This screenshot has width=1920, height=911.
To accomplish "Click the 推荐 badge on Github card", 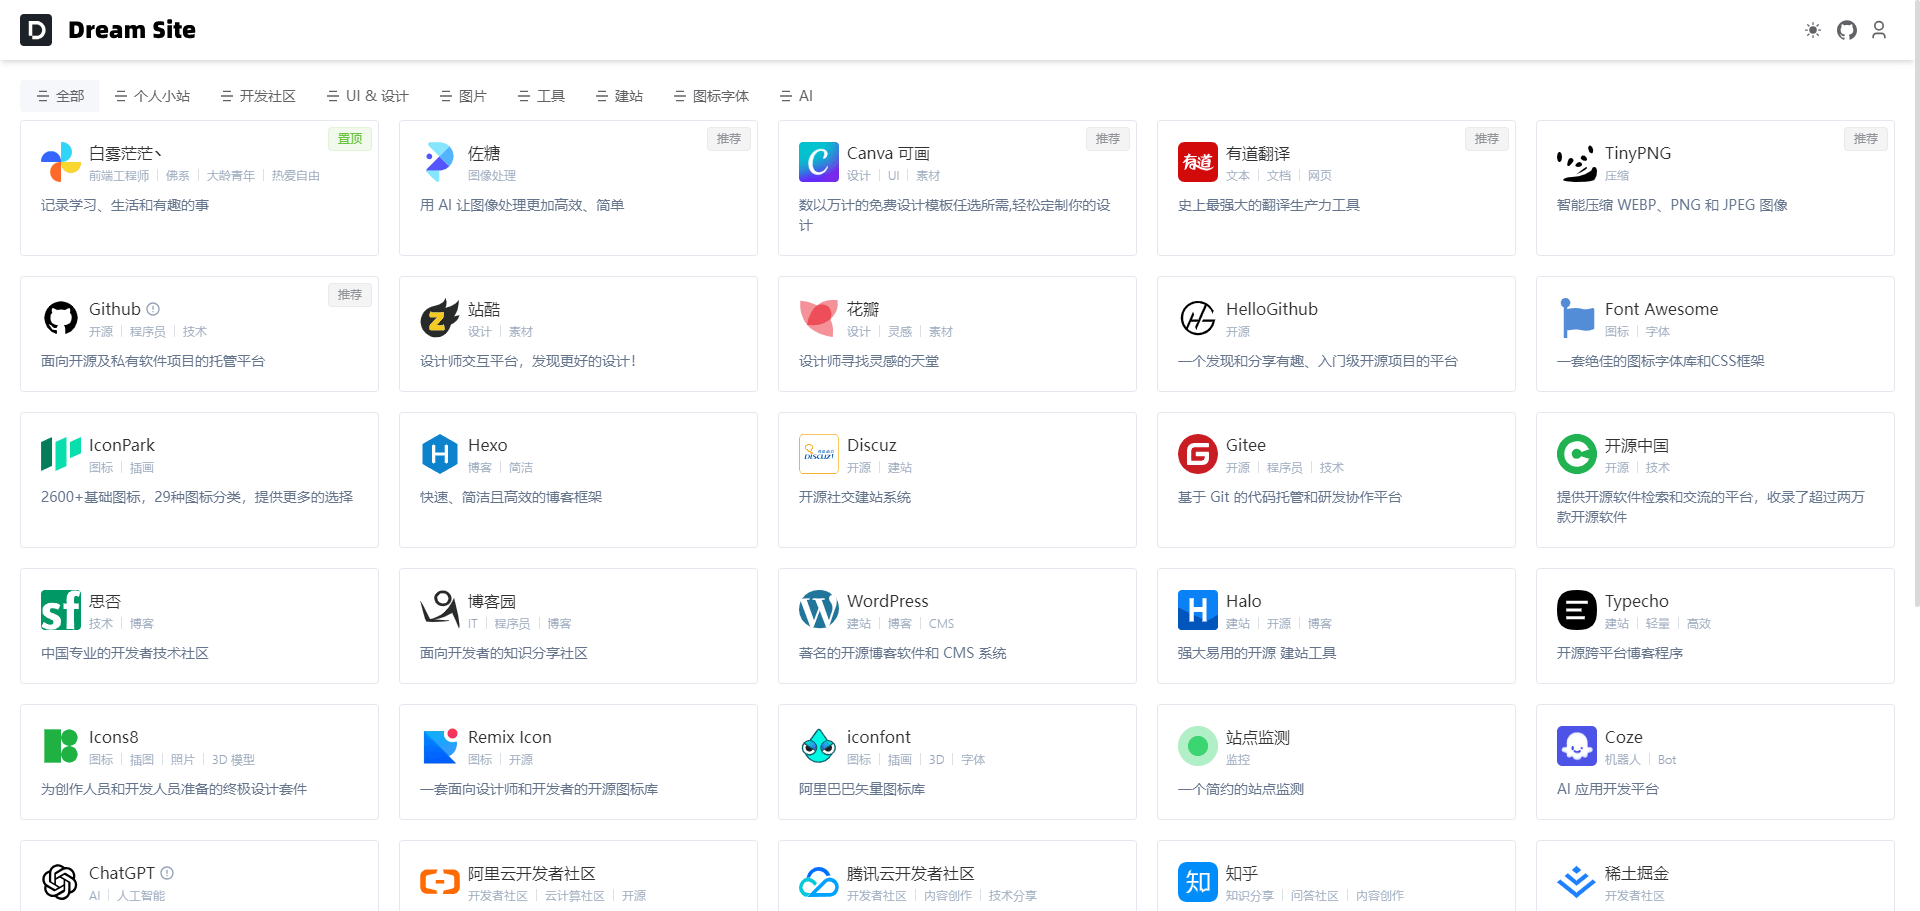I will tap(350, 295).
